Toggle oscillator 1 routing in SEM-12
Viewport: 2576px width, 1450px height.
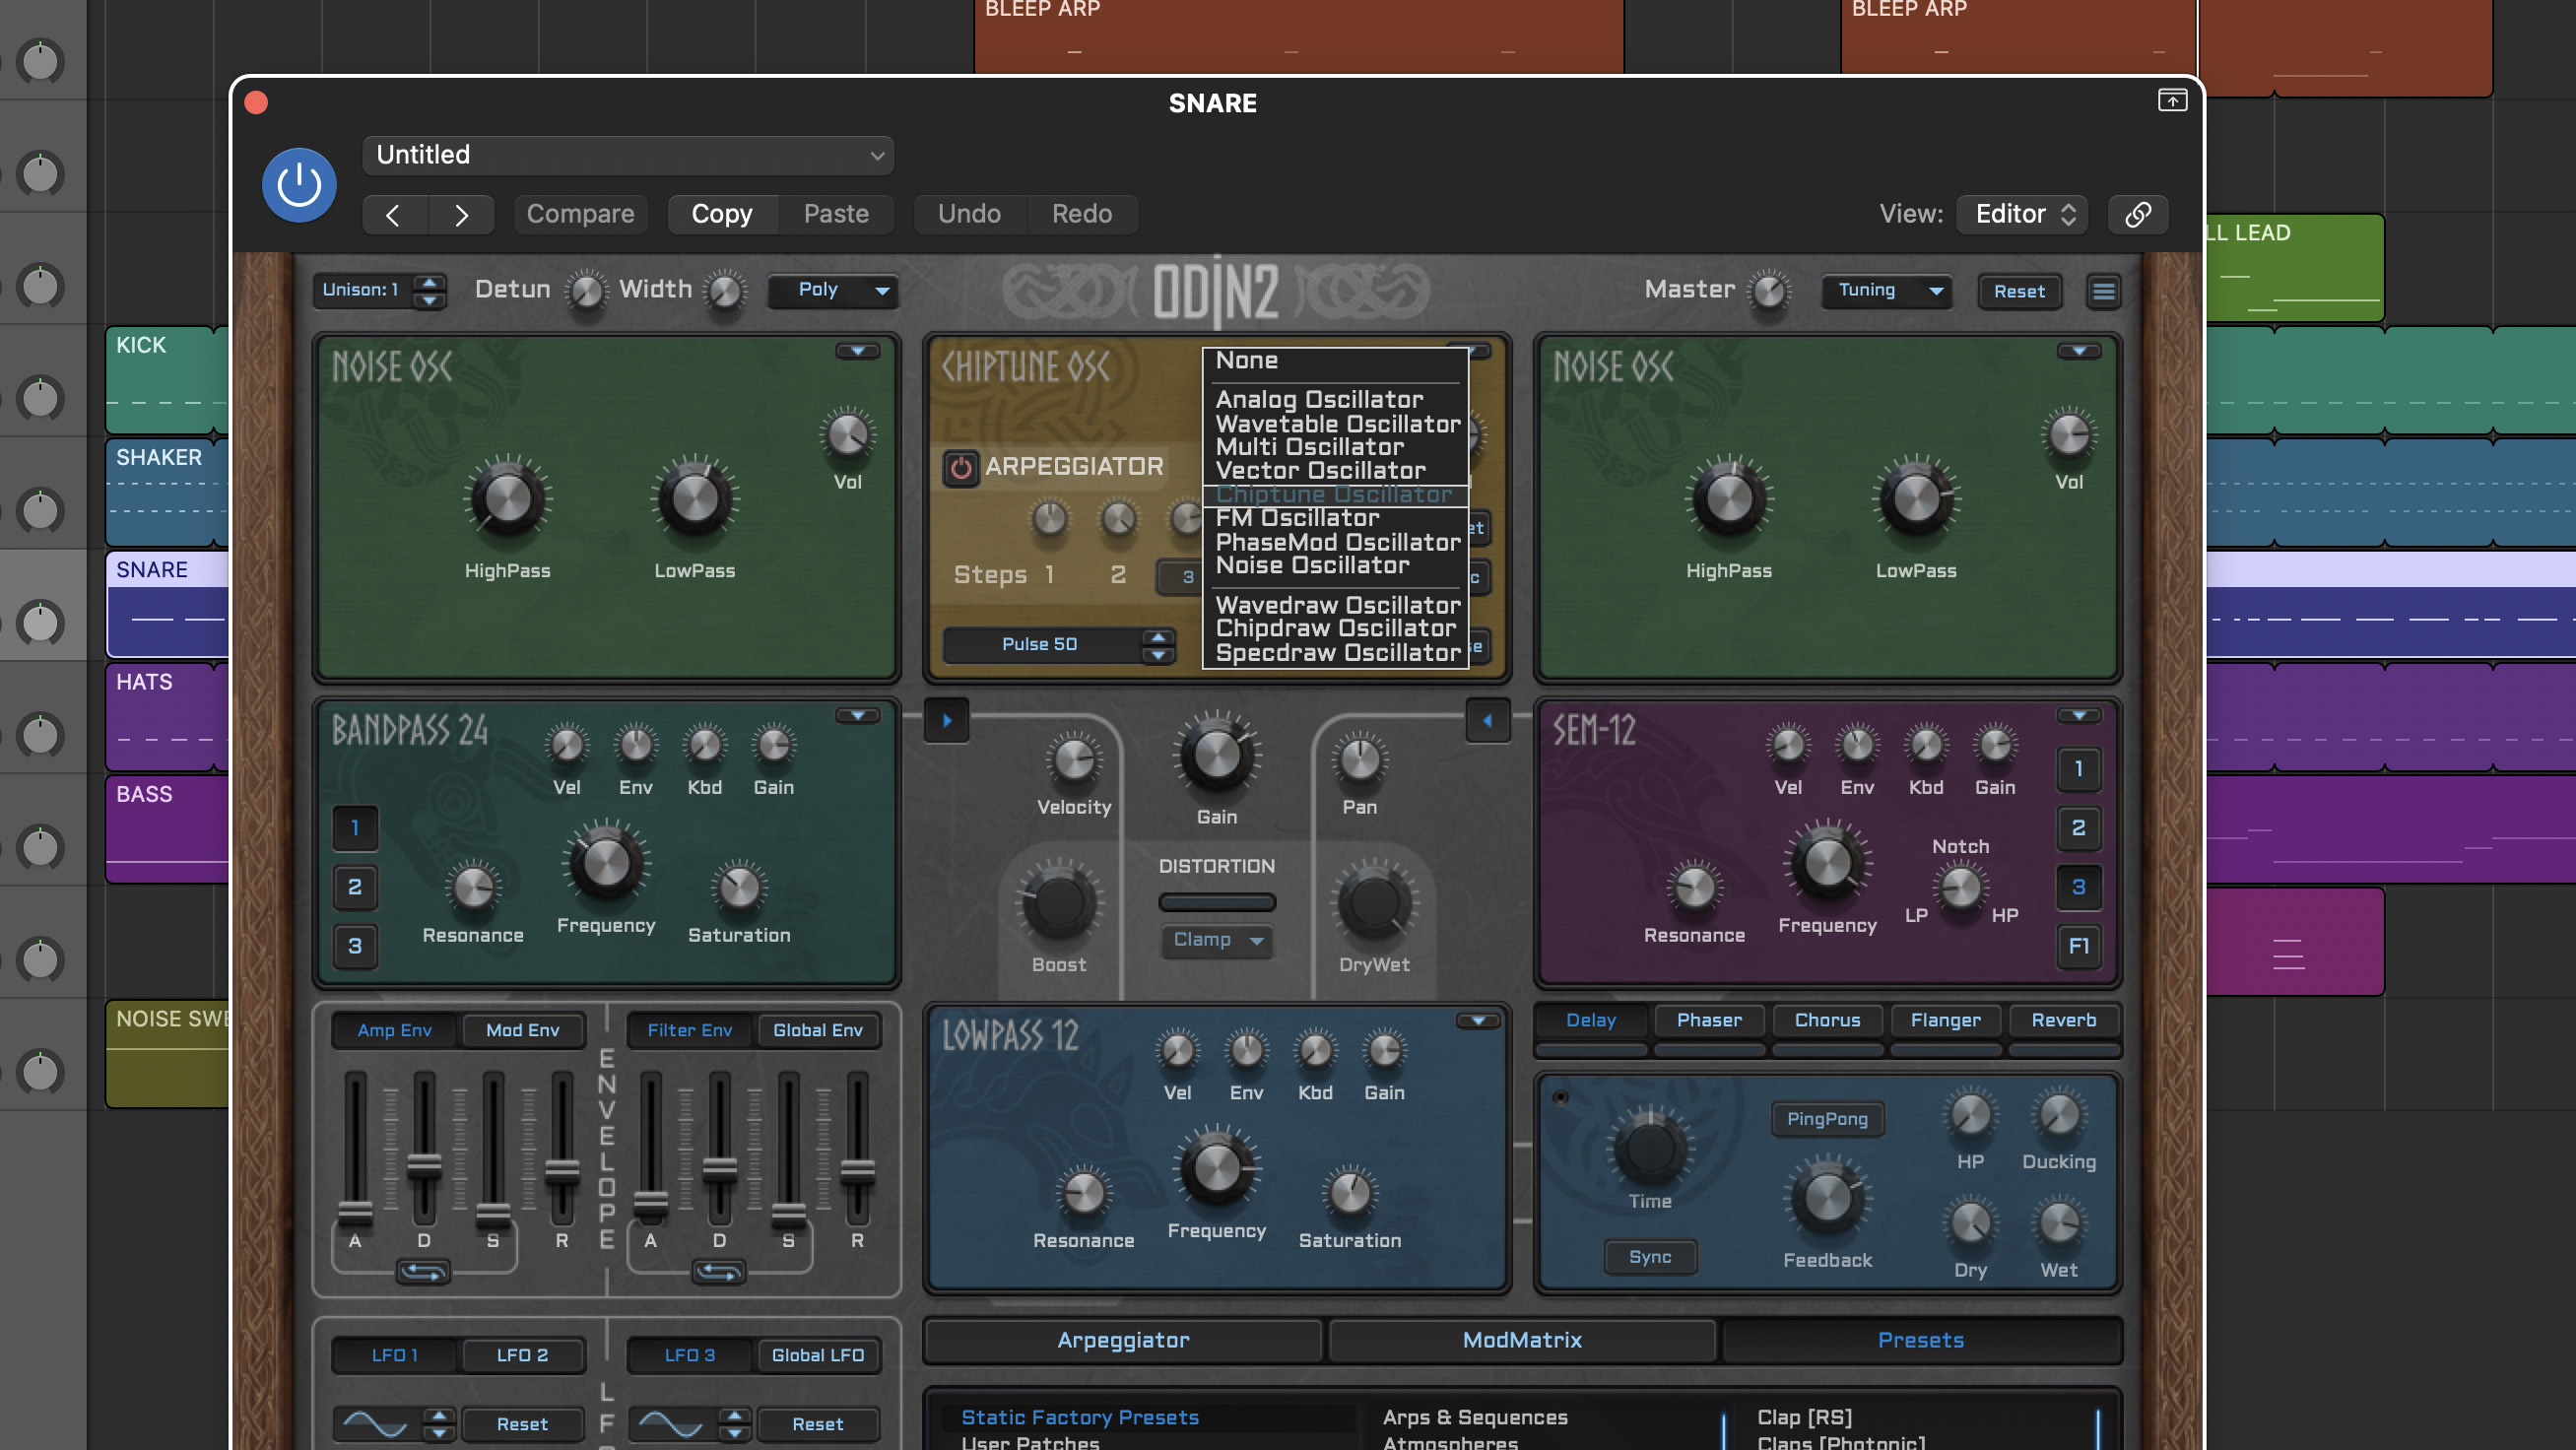click(x=2078, y=769)
